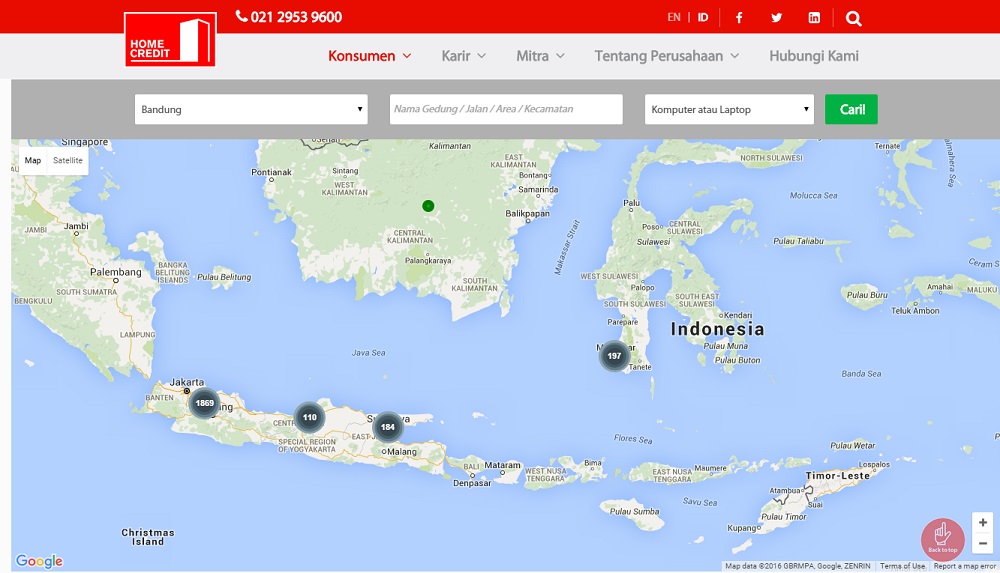
Task: Call the 021 2953 9600 number link
Action: pyautogui.click(x=296, y=17)
